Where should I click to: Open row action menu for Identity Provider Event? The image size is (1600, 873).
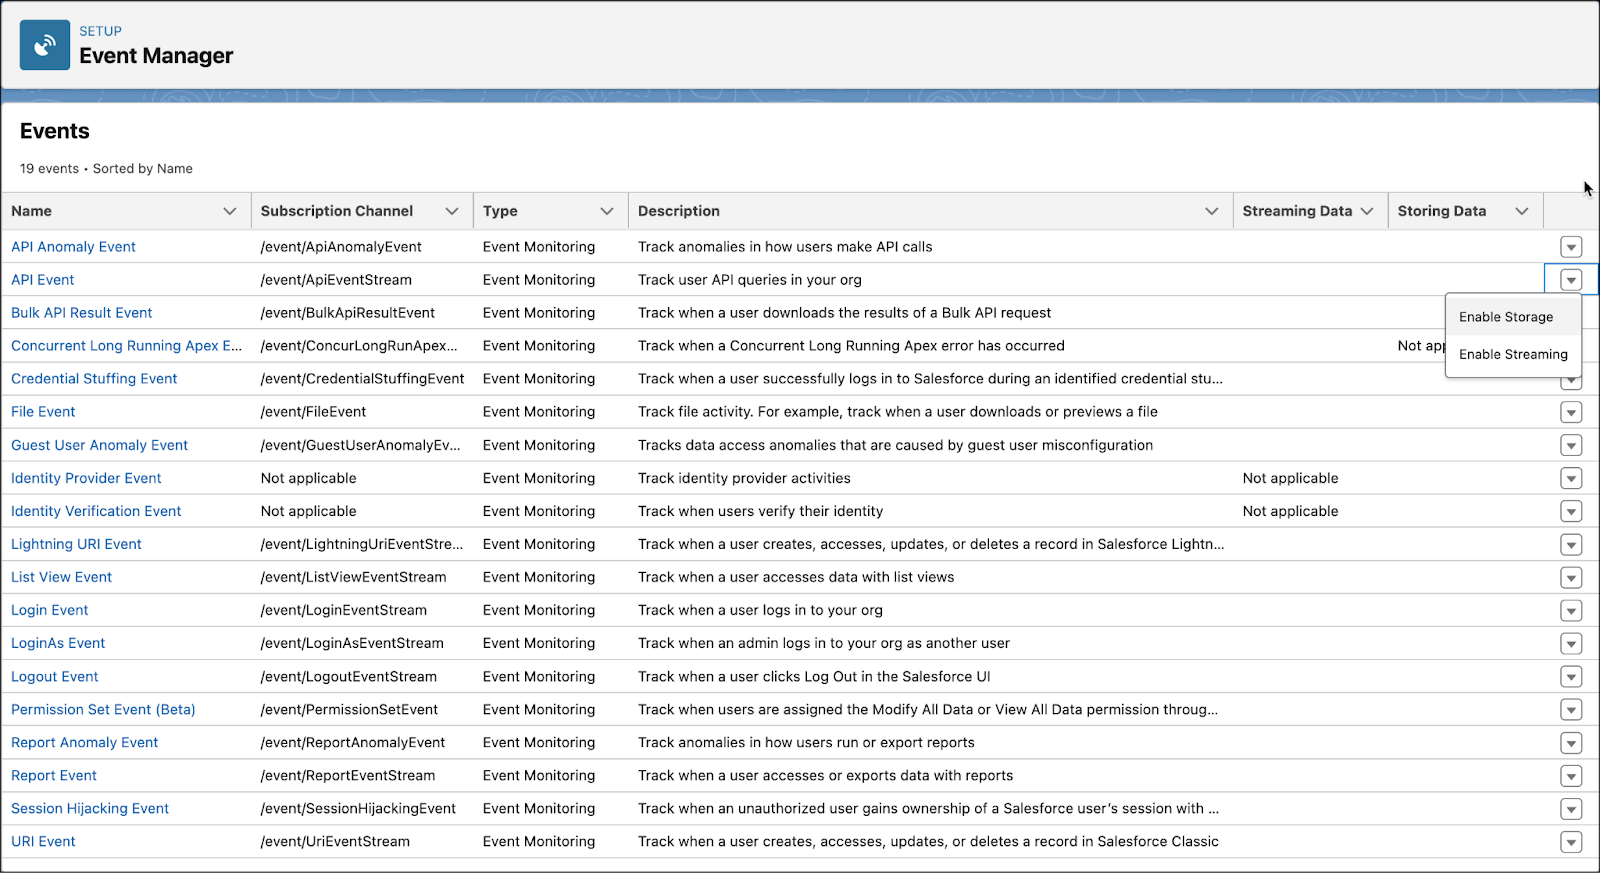tap(1571, 479)
